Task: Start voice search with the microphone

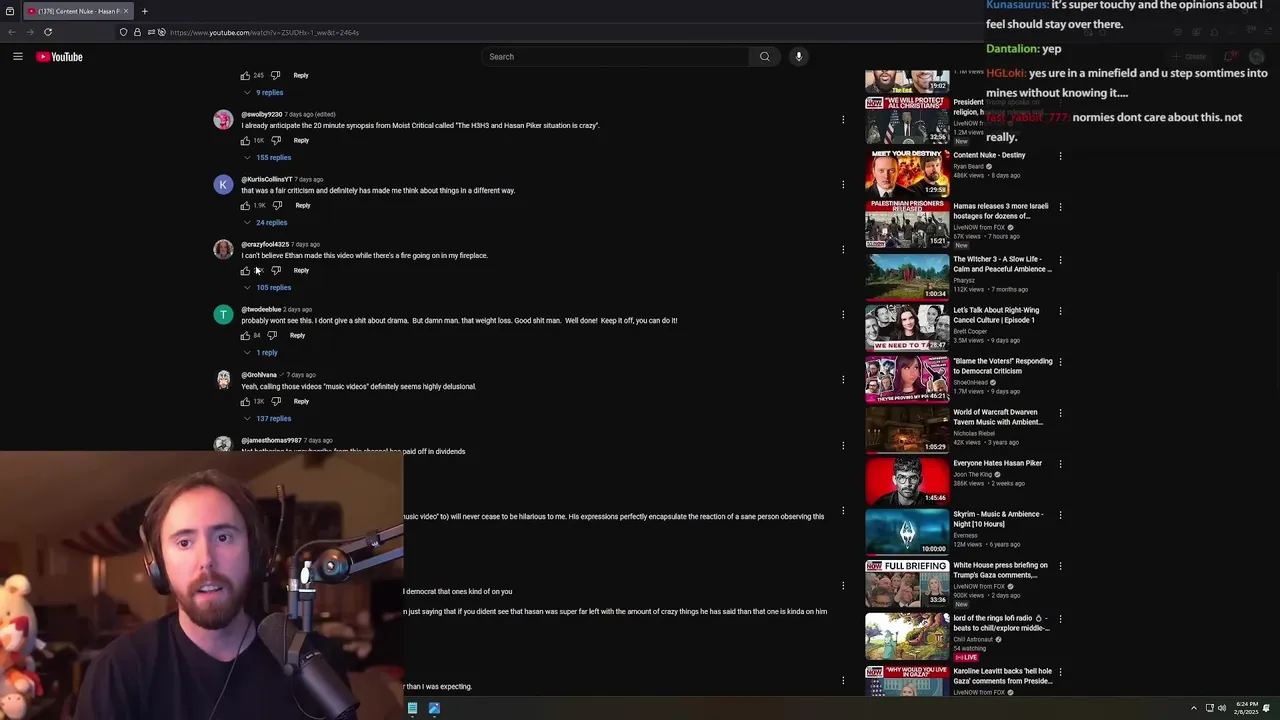Action: (798, 57)
